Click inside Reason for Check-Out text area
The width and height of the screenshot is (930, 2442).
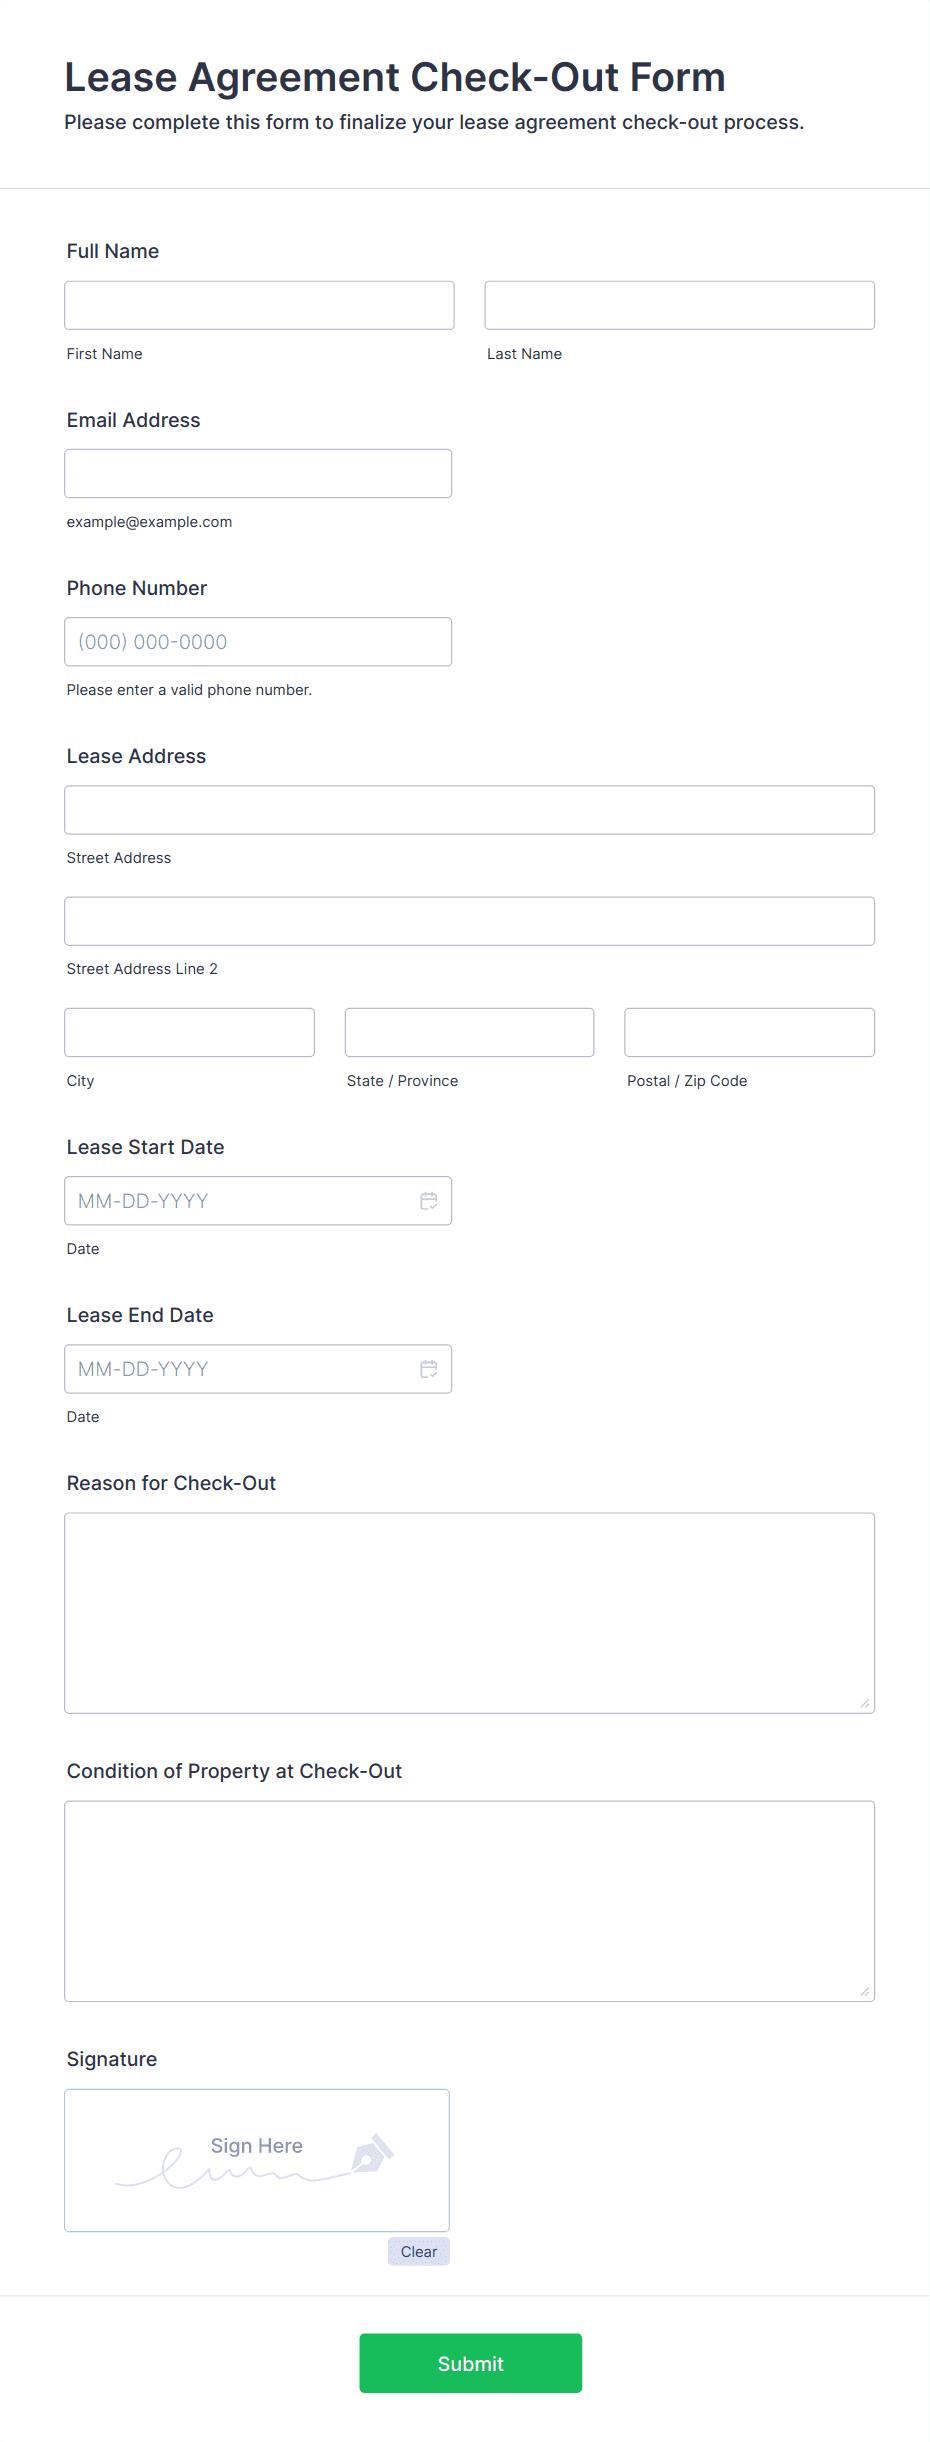coord(470,1613)
